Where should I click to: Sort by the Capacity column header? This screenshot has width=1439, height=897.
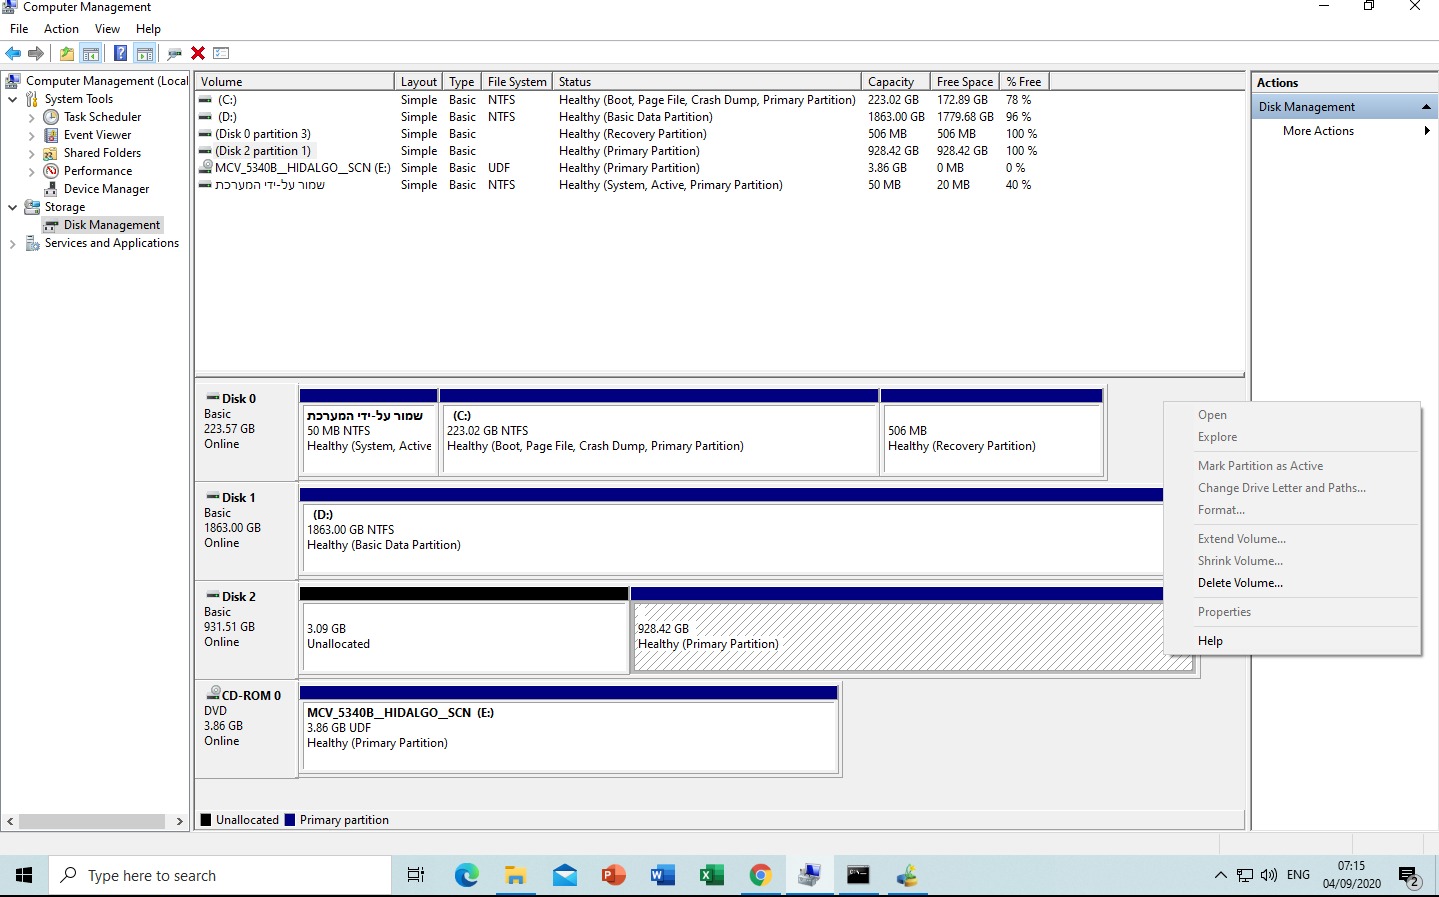tap(896, 82)
